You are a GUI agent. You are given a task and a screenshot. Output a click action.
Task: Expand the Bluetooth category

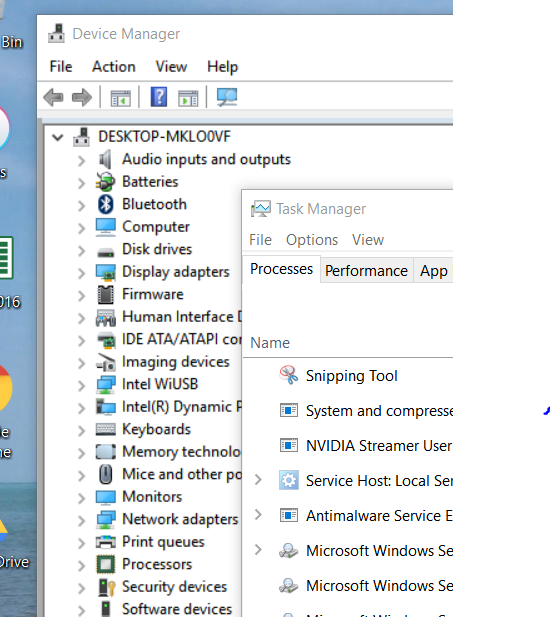point(81,205)
